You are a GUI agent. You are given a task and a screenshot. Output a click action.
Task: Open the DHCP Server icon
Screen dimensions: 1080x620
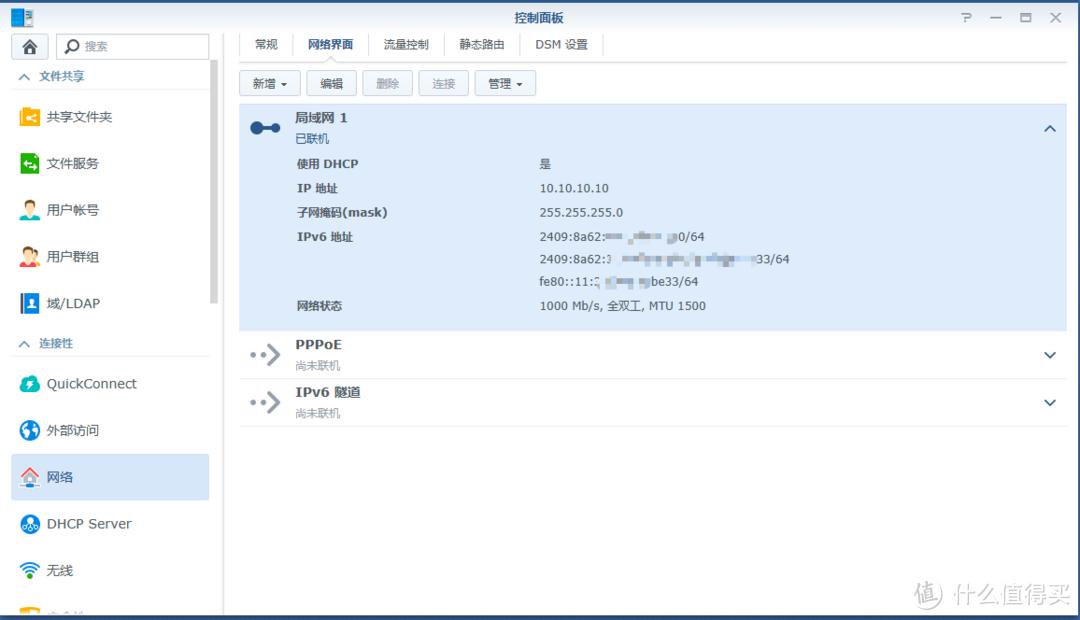point(30,524)
